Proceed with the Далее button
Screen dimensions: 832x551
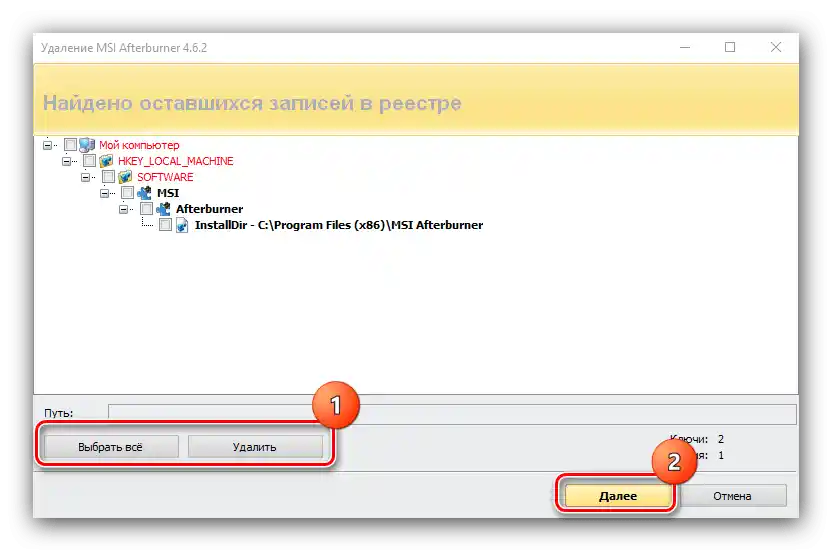(618, 496)
